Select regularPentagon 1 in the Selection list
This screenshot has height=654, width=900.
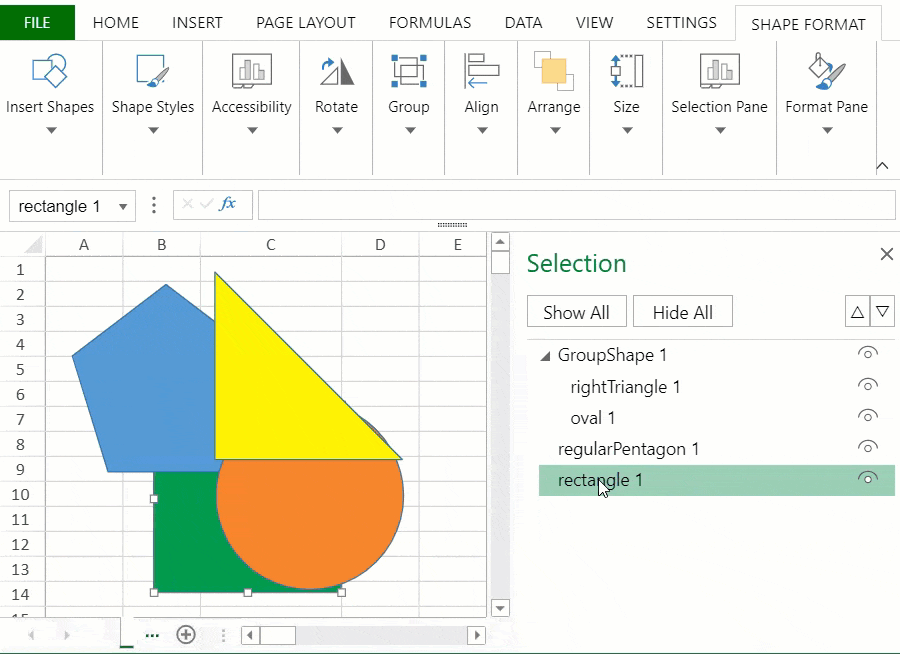[x=628, y=449]
